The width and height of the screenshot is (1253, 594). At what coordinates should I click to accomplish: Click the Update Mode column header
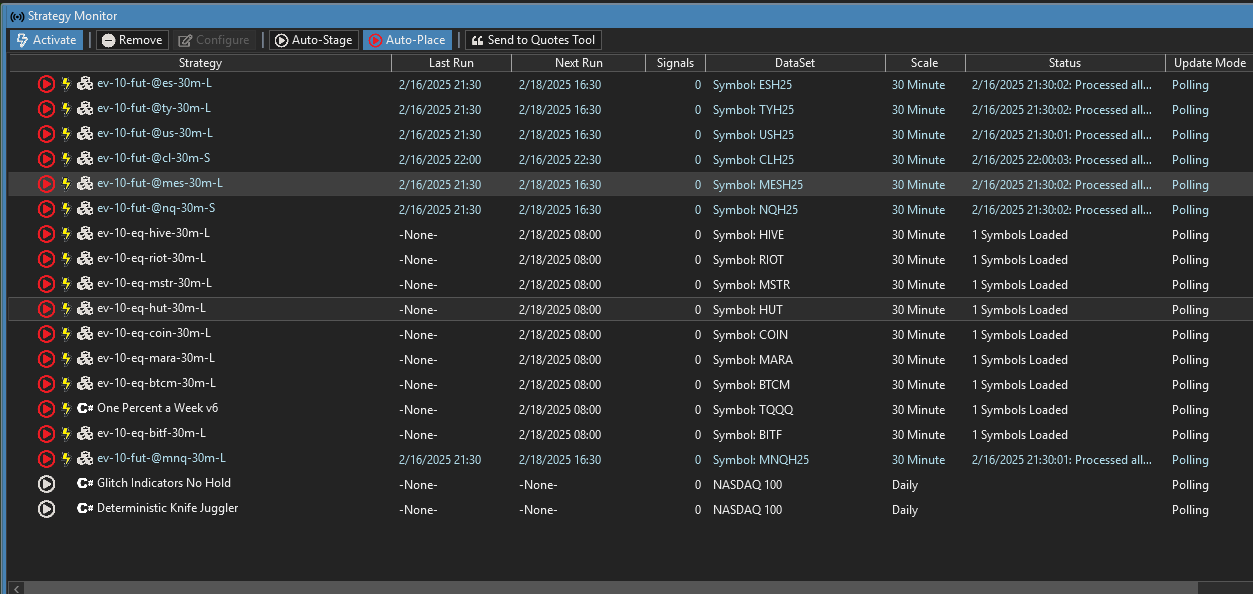[x=1208, y=63]
